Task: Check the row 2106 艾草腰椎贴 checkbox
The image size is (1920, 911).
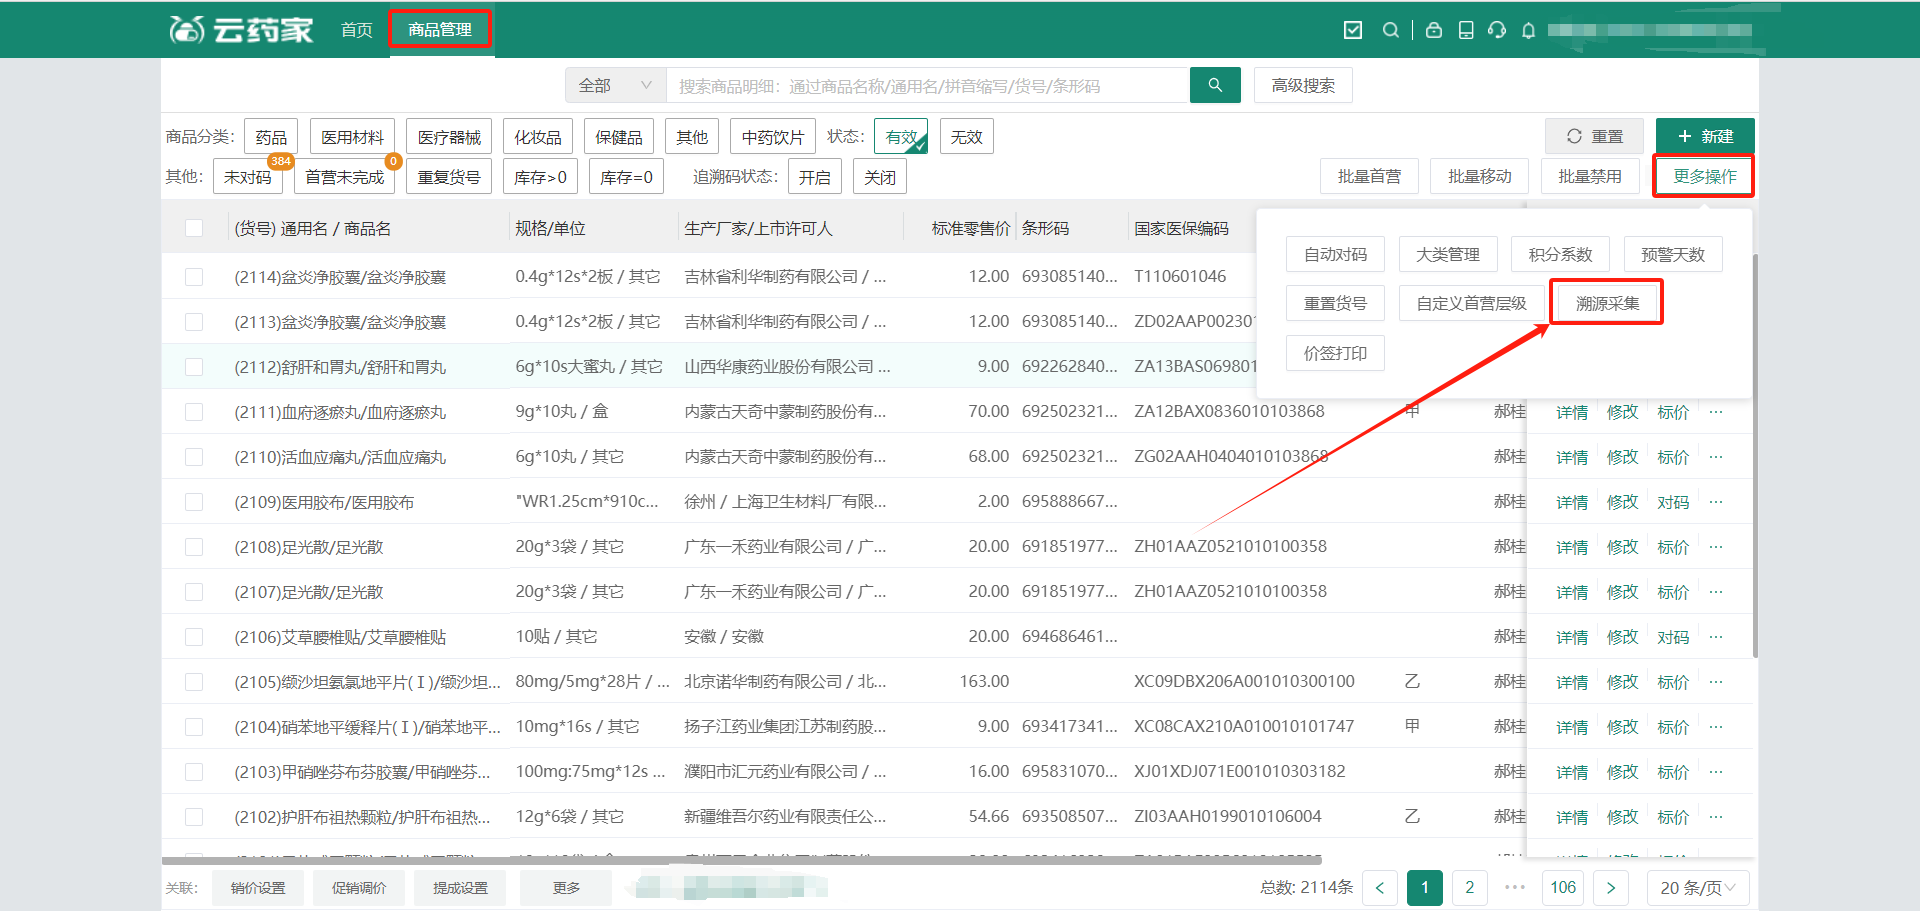Action: (194, 637)
